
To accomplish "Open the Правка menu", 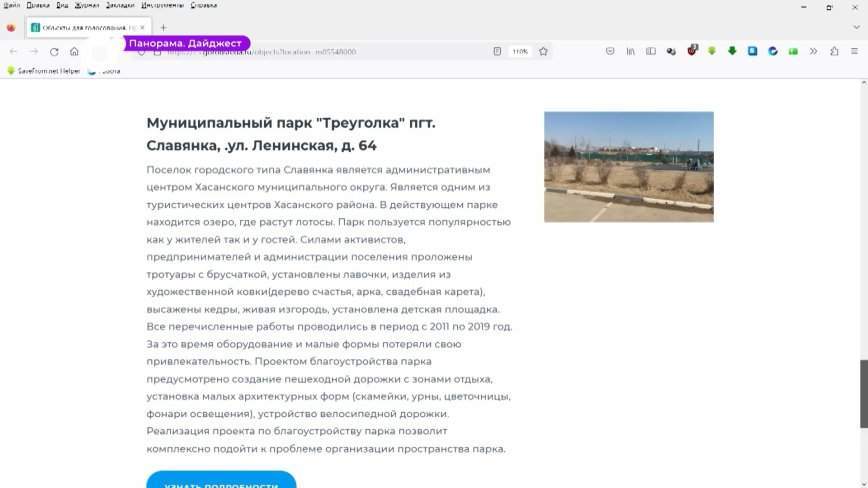I will click(38, 6).
